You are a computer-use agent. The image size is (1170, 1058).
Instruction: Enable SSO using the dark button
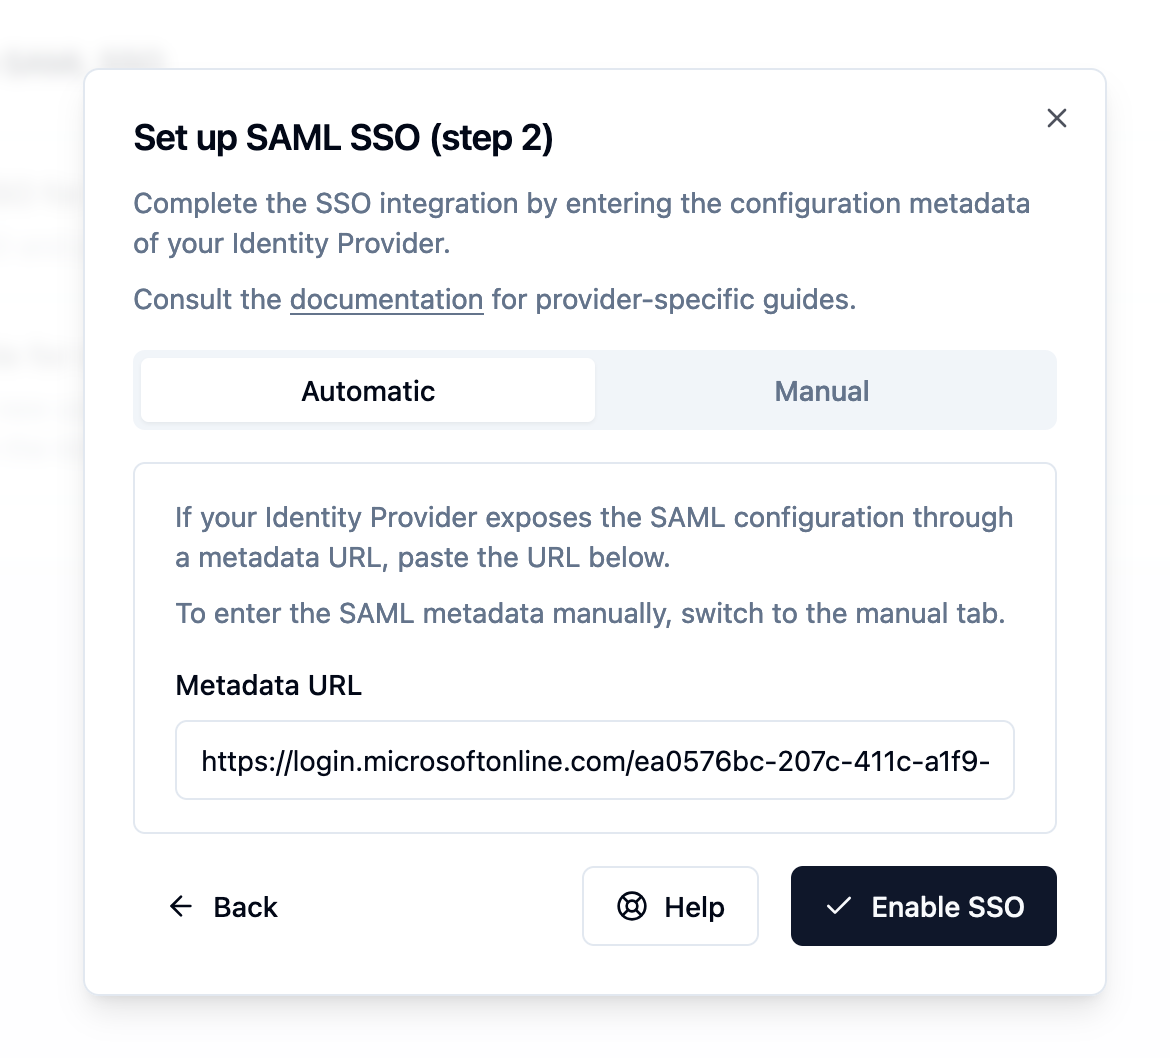pyautogui.click(x=923, y=906)
